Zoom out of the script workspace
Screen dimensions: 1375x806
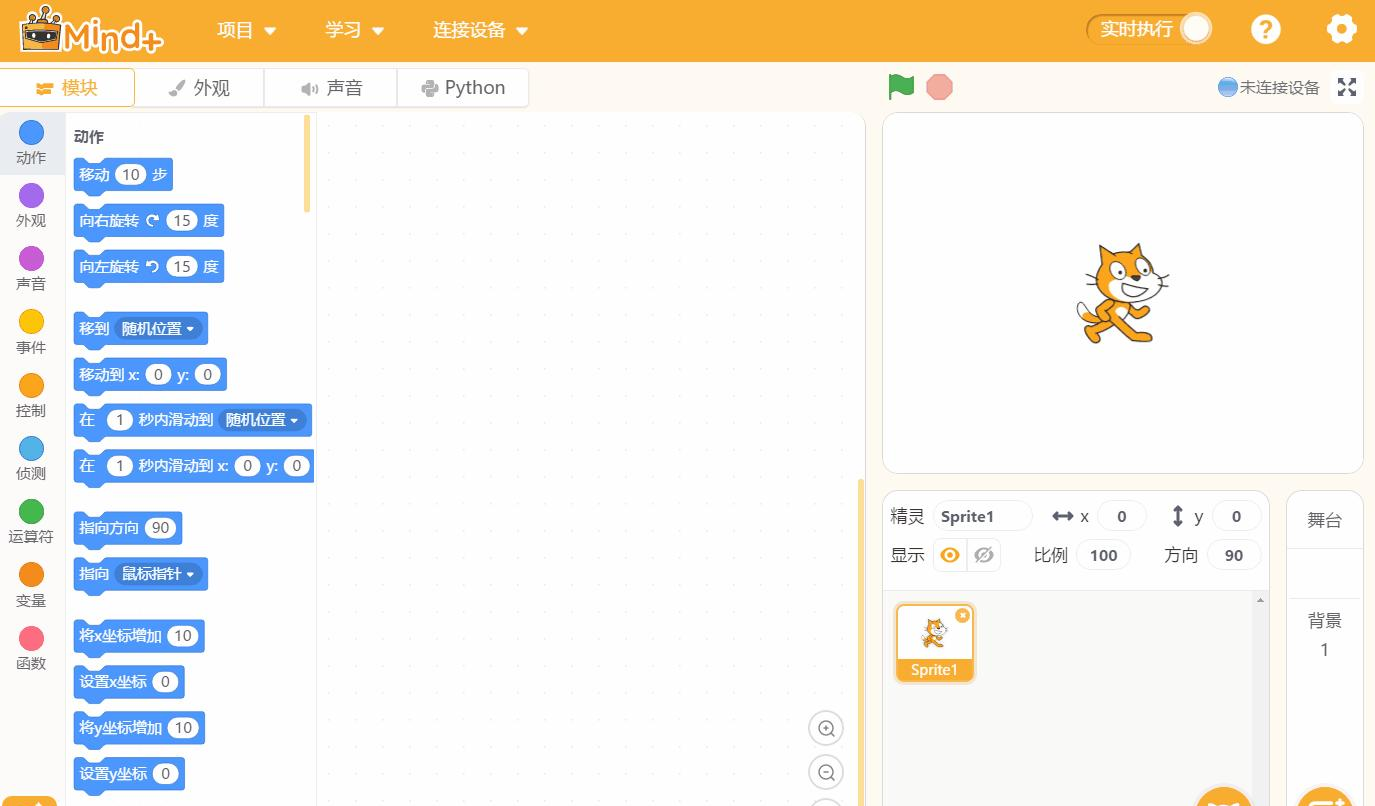click(826, 772)
